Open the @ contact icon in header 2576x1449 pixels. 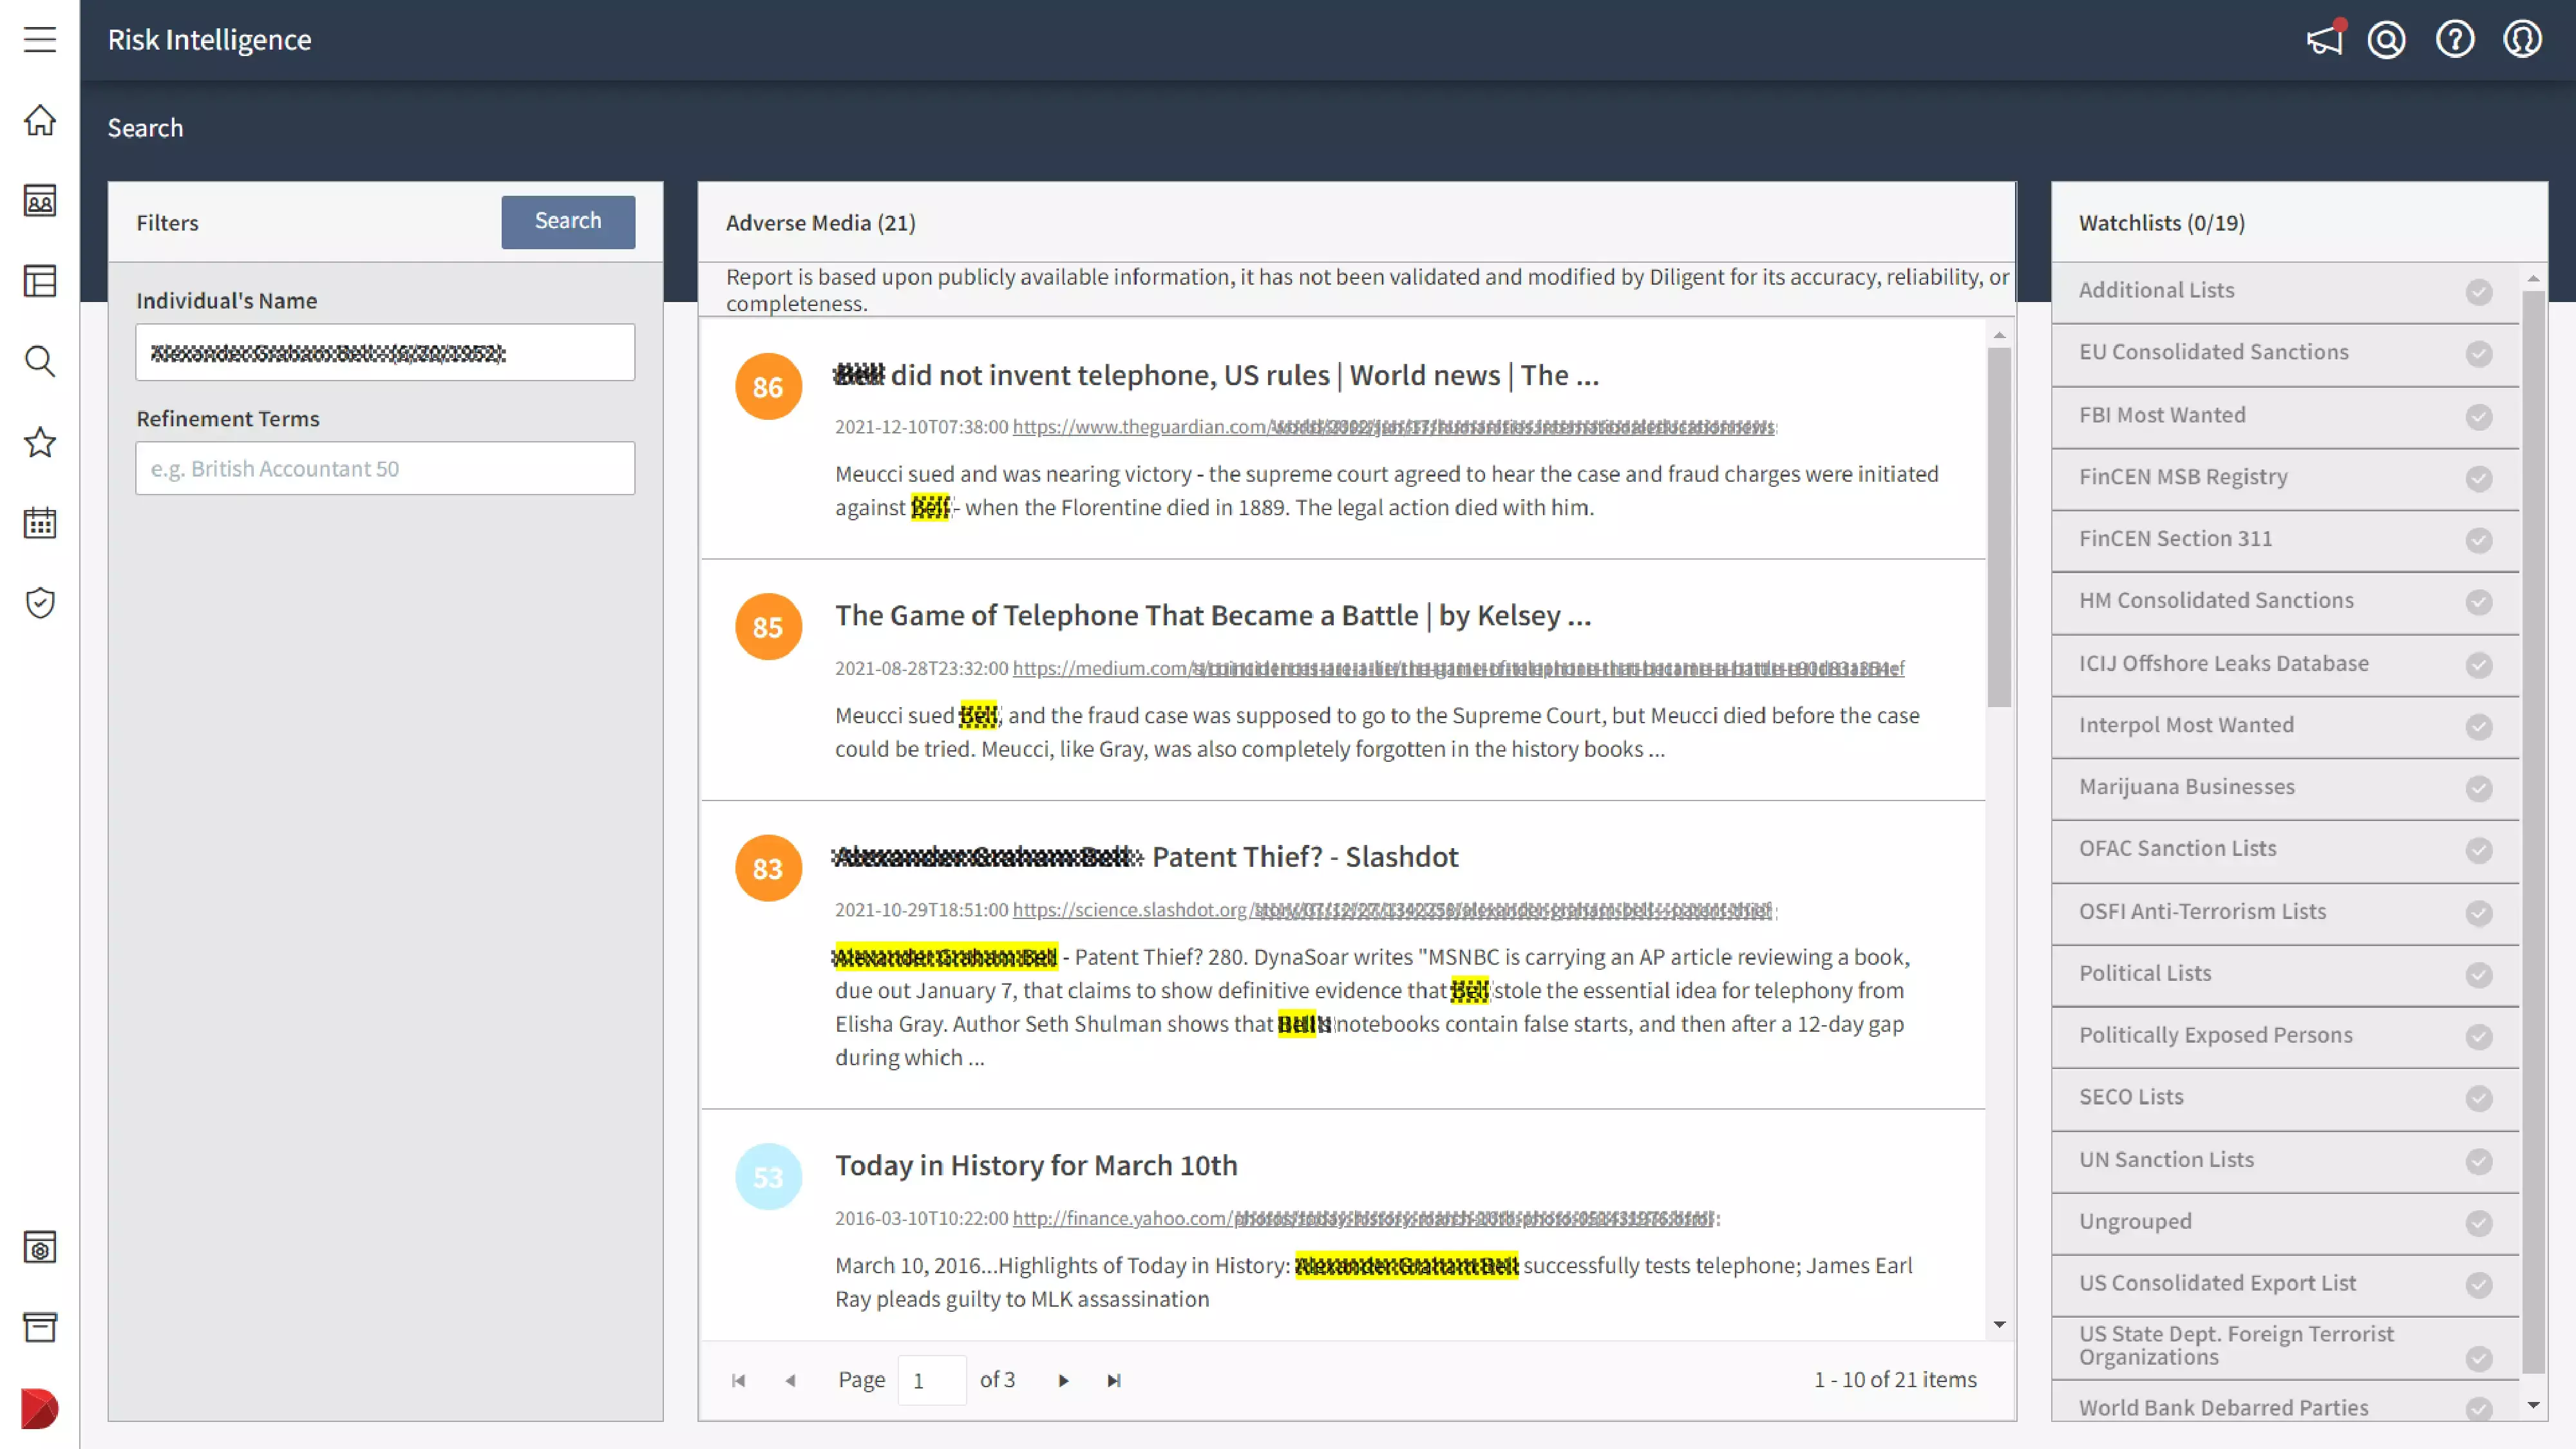click(2387, 39)
